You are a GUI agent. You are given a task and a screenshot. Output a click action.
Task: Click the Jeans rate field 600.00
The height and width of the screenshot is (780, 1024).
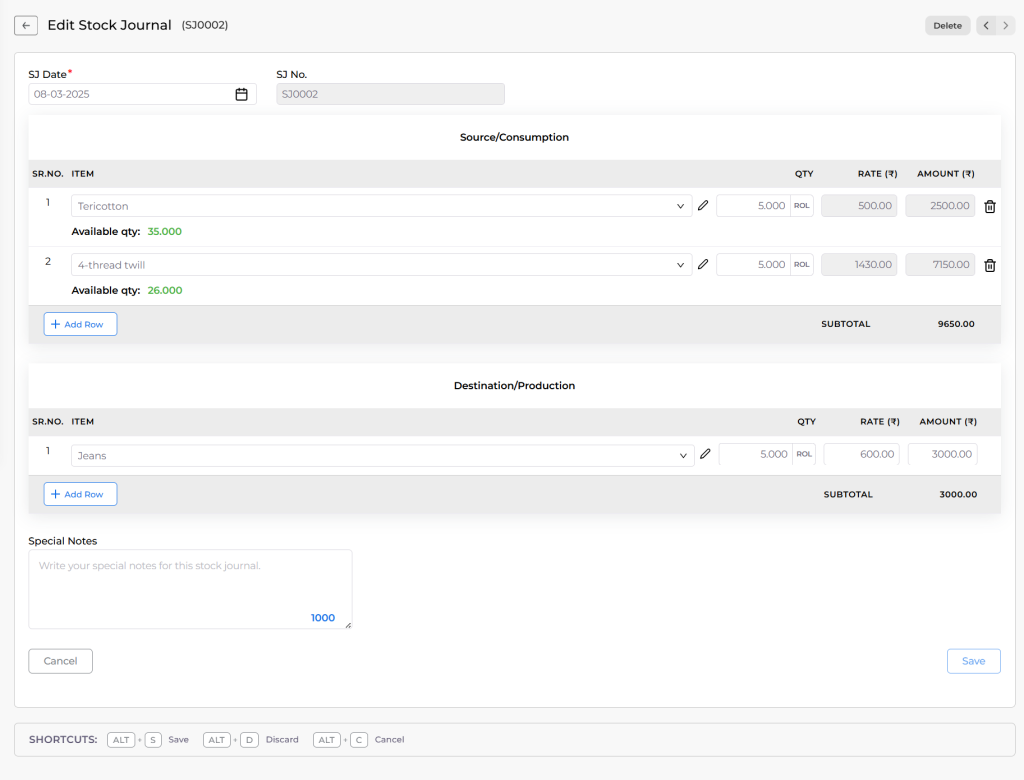[861, 454]
